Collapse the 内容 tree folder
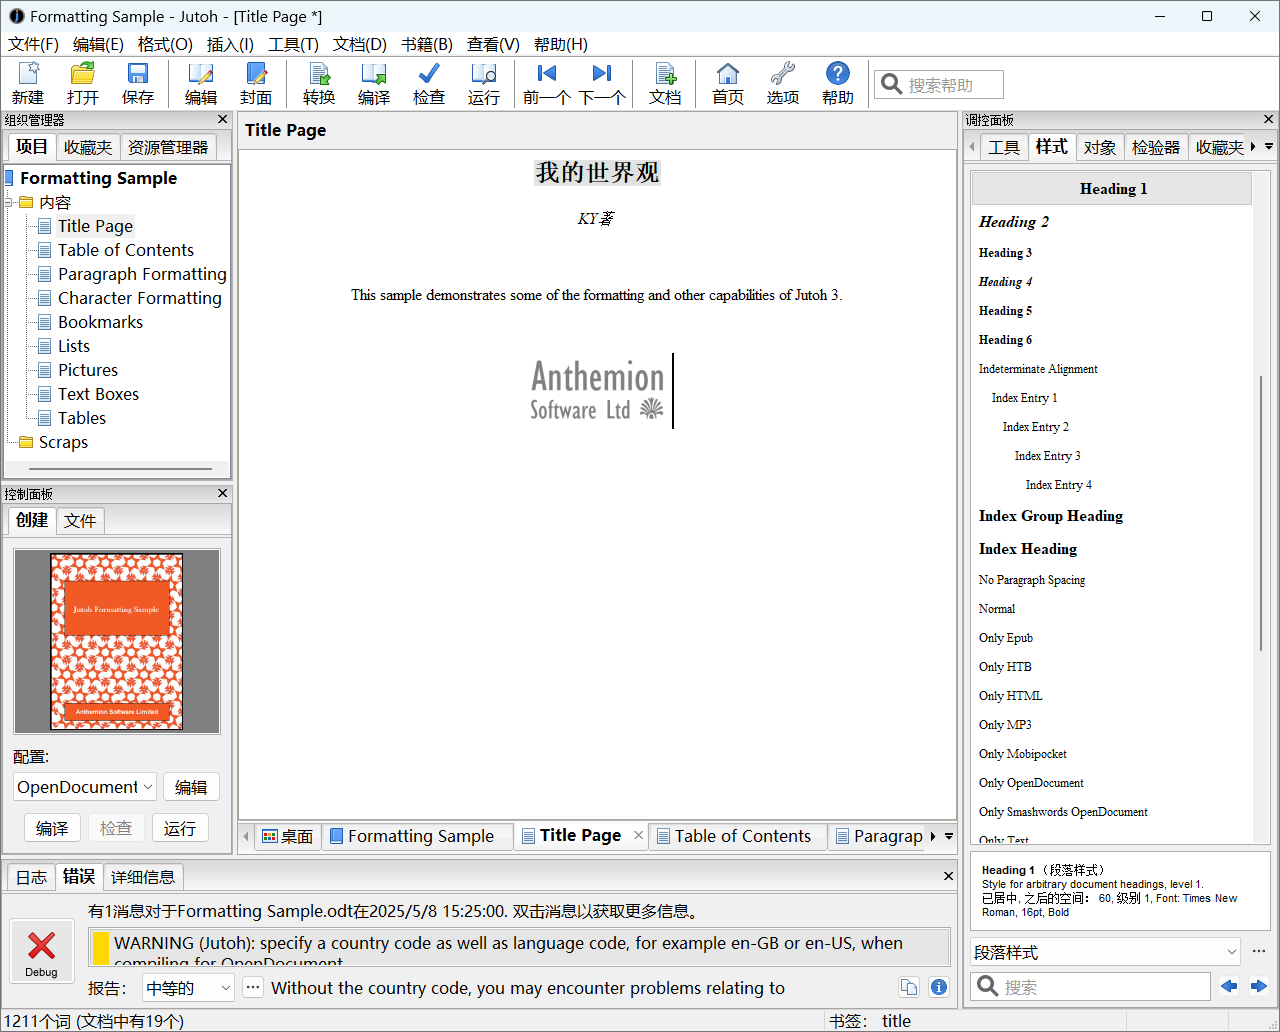1280x1032 pixels. tap(9, 202)
